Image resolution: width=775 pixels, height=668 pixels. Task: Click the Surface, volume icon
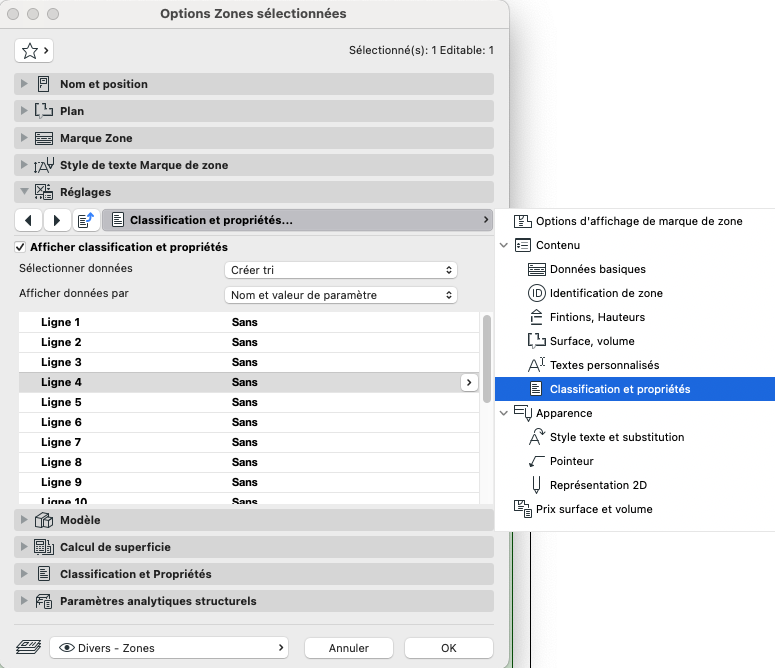536,341
